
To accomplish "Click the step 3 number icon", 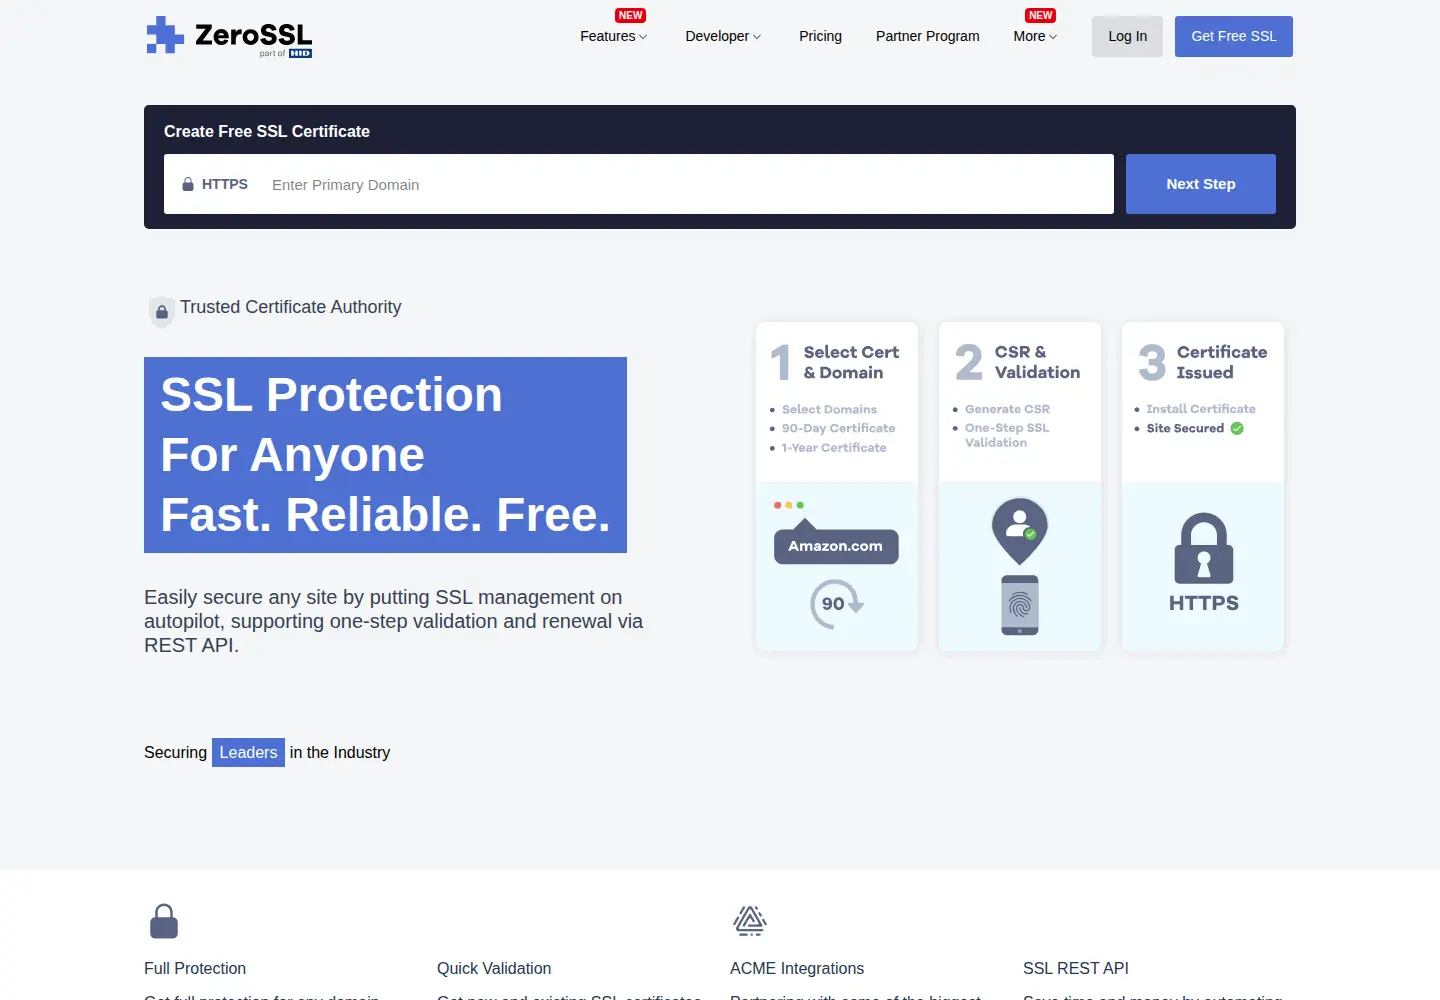I will (1152, 362).
